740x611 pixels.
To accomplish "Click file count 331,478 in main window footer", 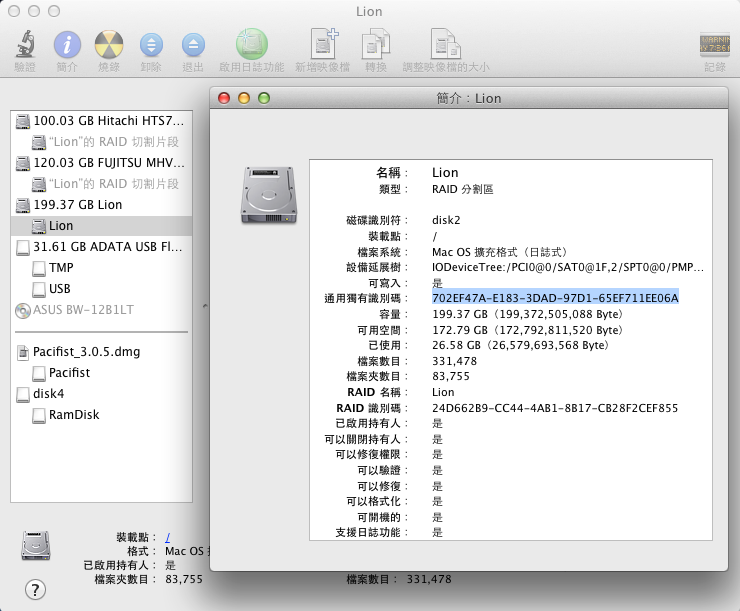I will 429,579.
